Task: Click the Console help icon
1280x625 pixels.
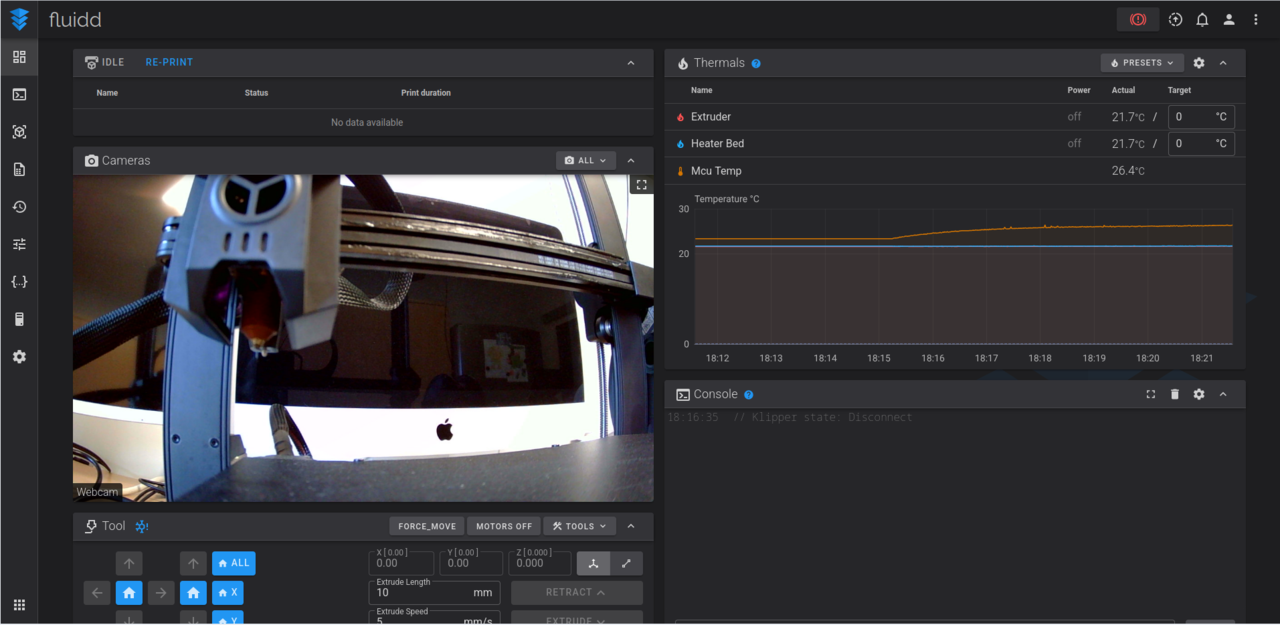Action: pyautogui.click(x=749, y=395)
